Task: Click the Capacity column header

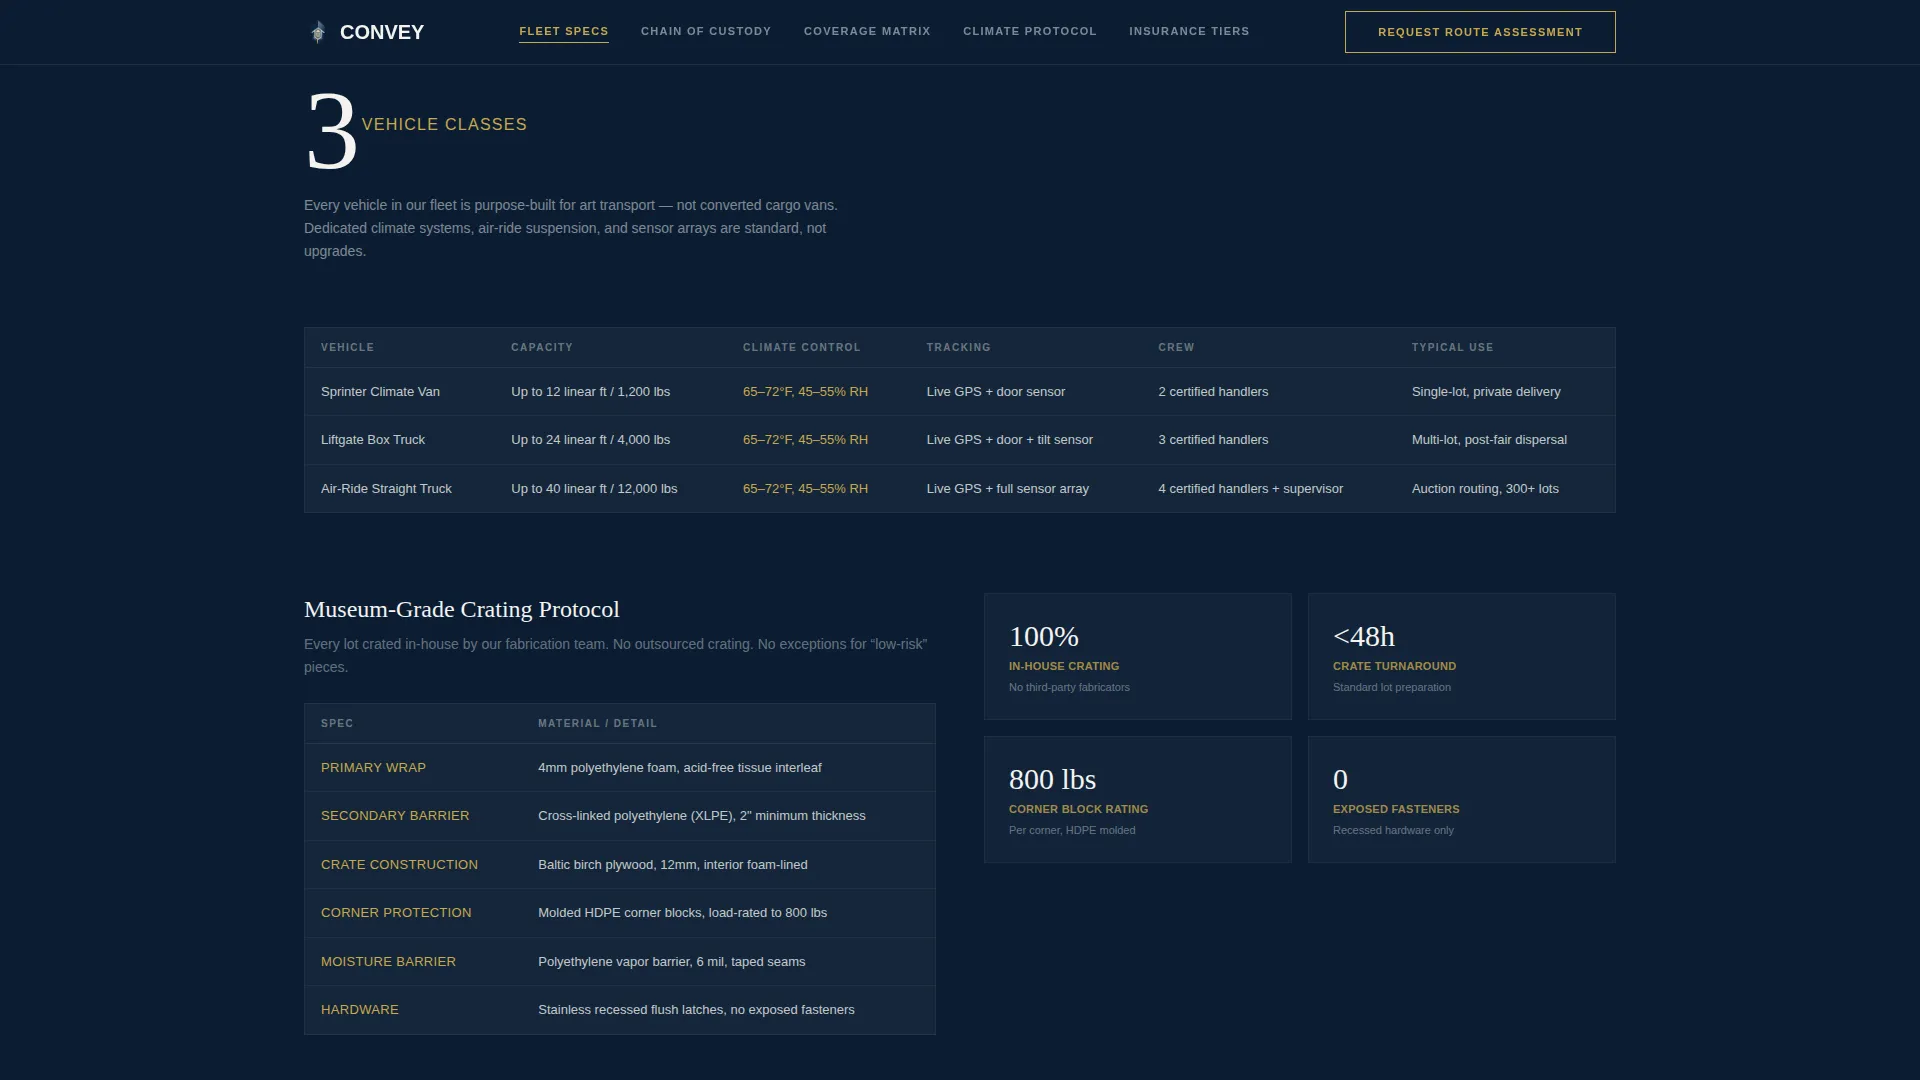Action: pos(542,347)
